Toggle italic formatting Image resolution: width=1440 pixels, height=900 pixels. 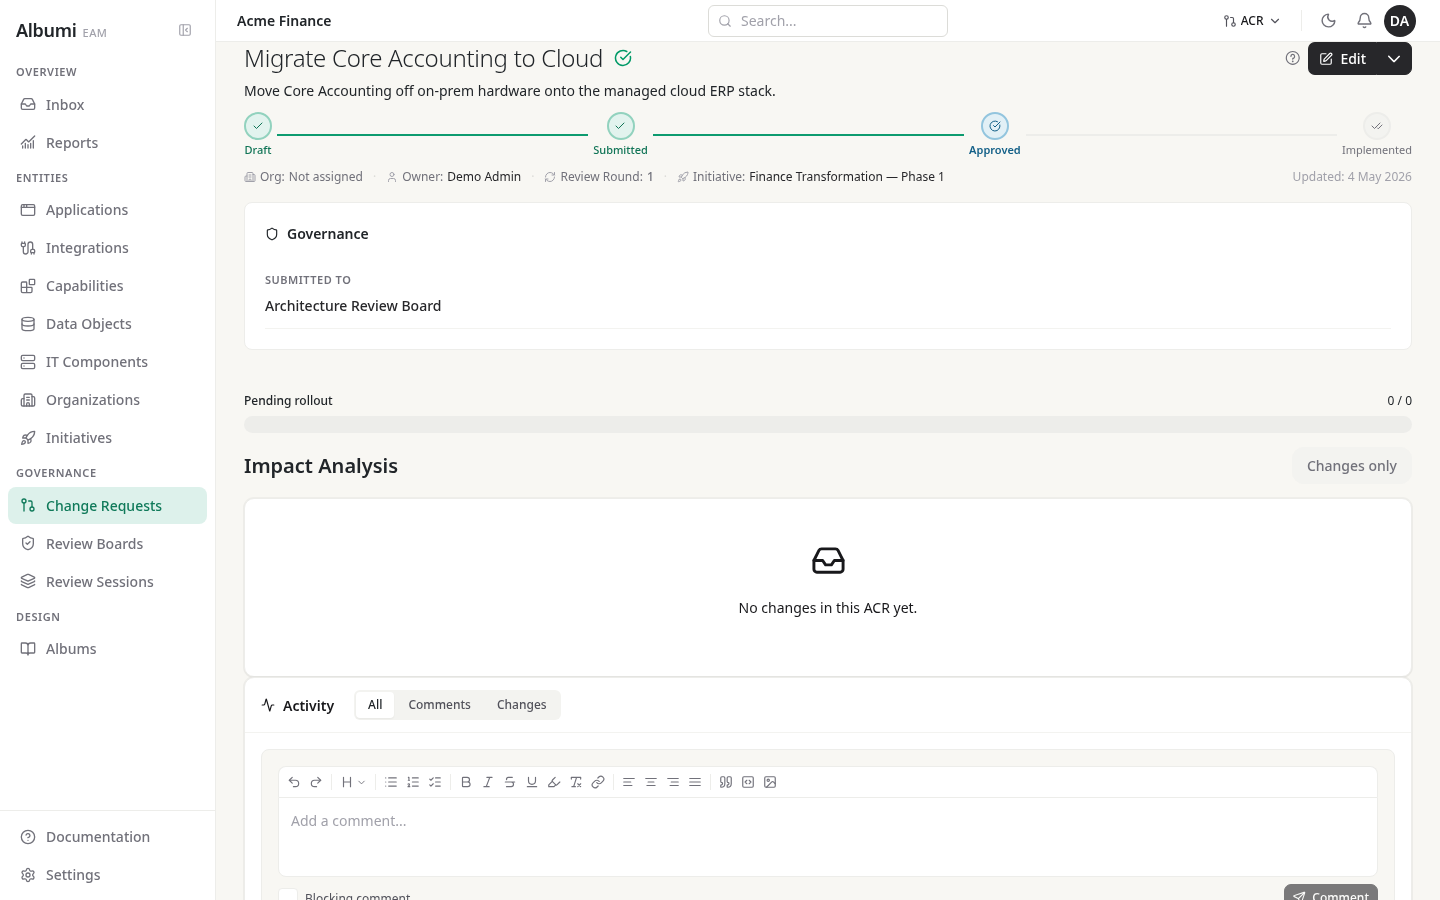488,782
